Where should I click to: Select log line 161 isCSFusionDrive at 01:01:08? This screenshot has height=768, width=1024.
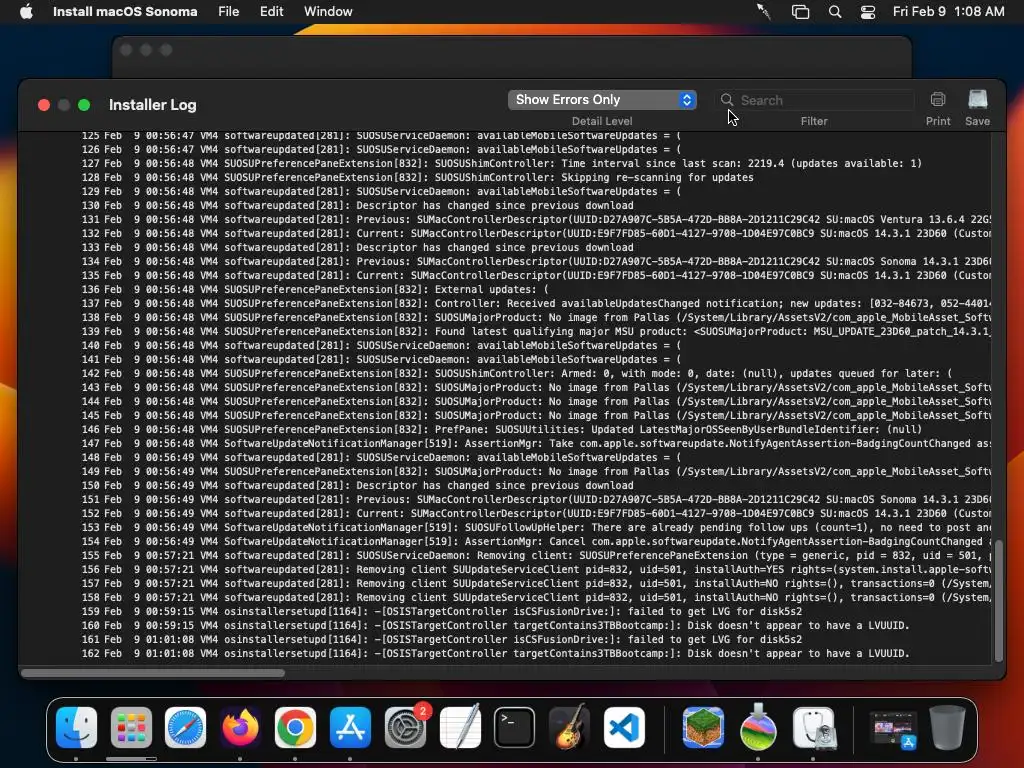click(x=441, y=640)
